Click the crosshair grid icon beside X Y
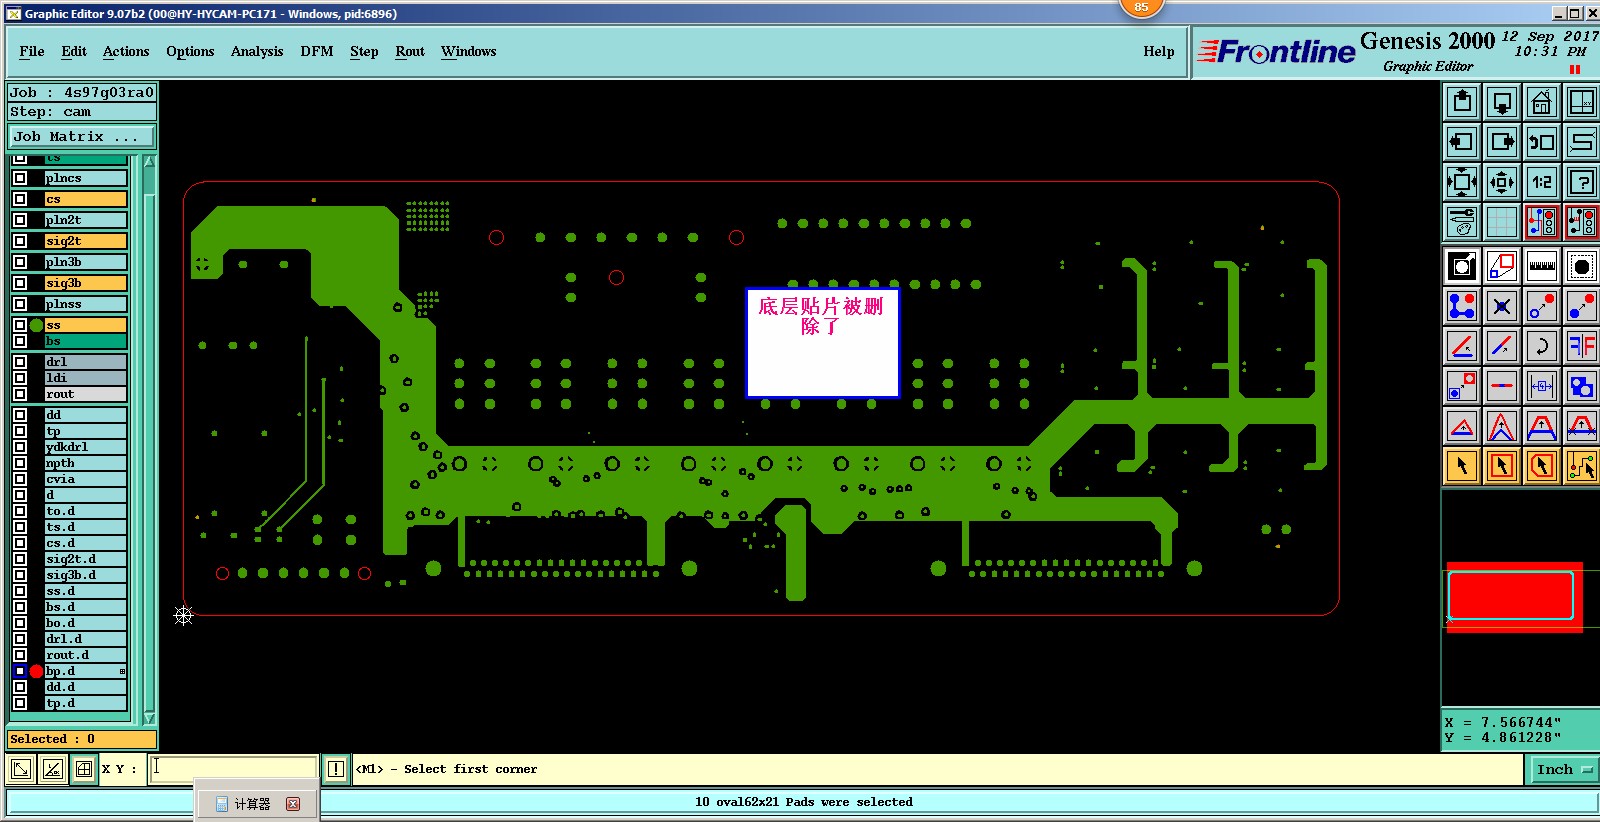This screenshot has height=822, width=1600. [84, 769]
